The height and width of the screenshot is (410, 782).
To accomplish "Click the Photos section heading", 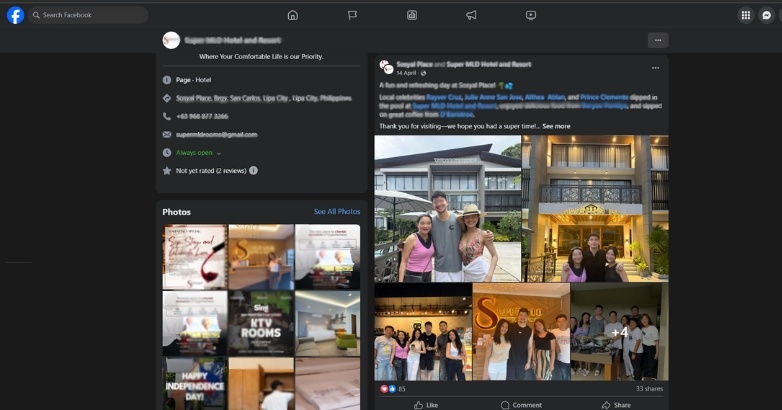I will (177, 212).
